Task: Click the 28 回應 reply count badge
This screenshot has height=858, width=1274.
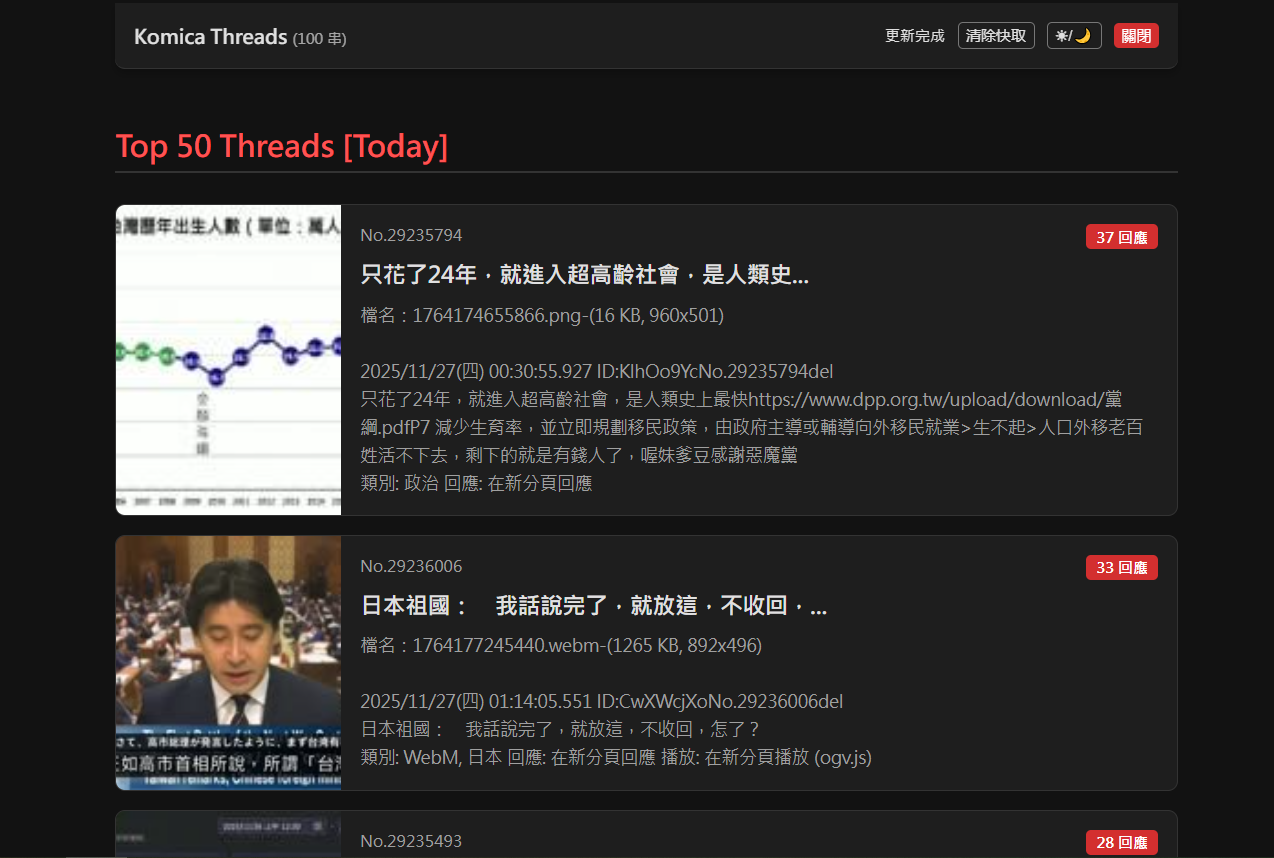Action: tap(1121, 842)
